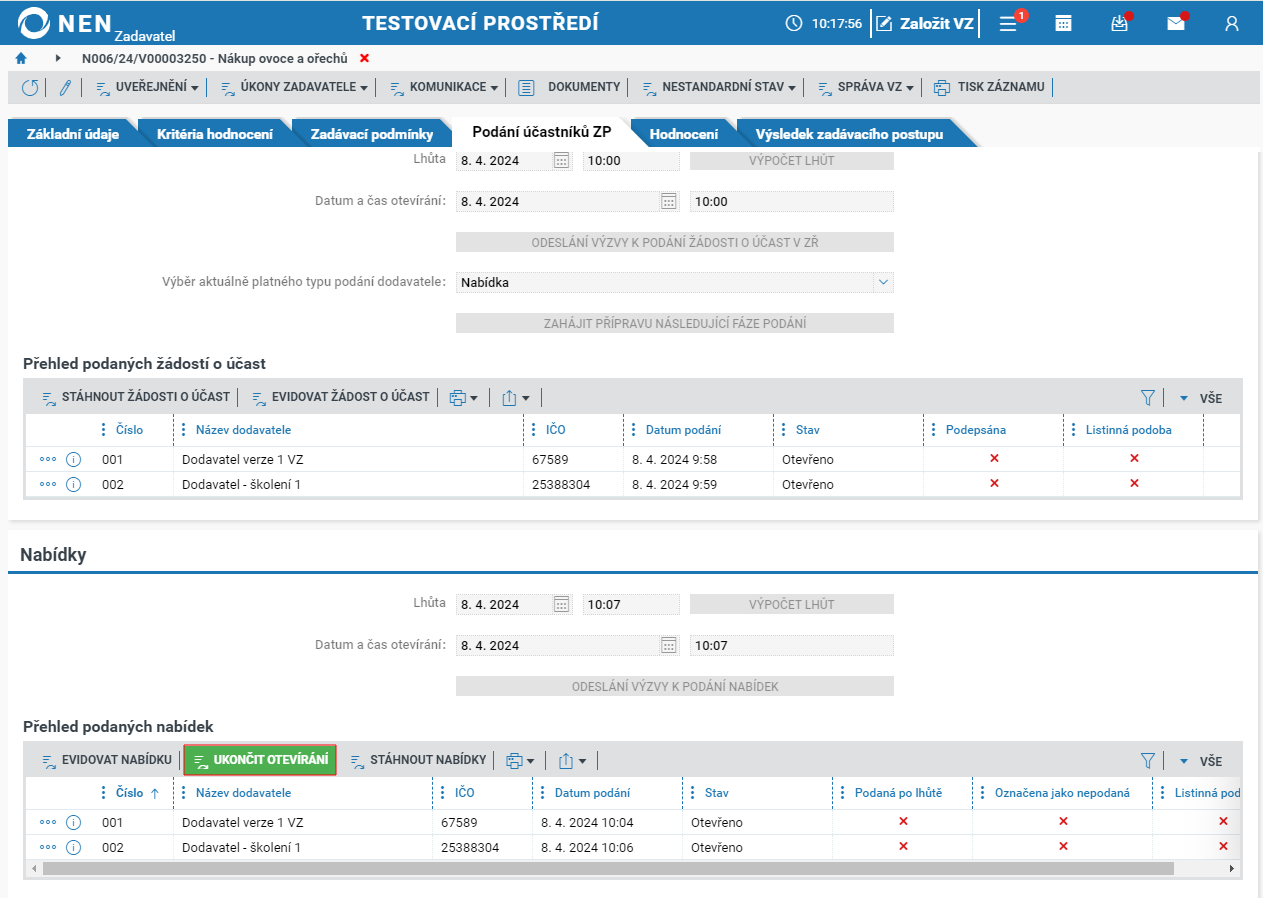The height and width of the screenshot is (898, 1263).
Task: Click the refresh record icon
Action: pos(30,87)
